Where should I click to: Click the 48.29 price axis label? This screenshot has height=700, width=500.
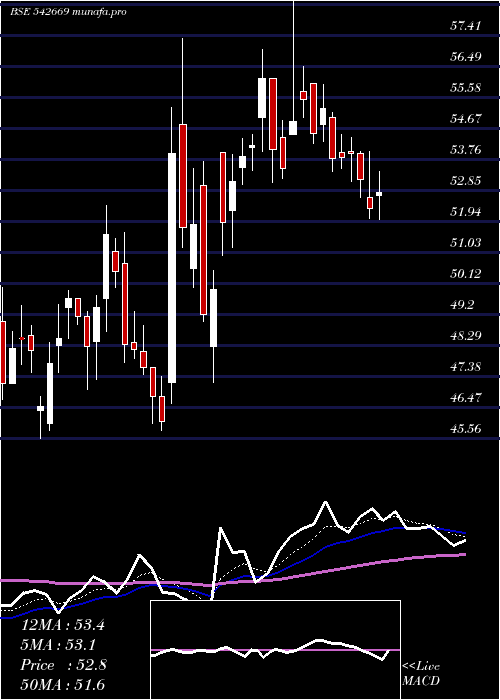pos(465,336)
